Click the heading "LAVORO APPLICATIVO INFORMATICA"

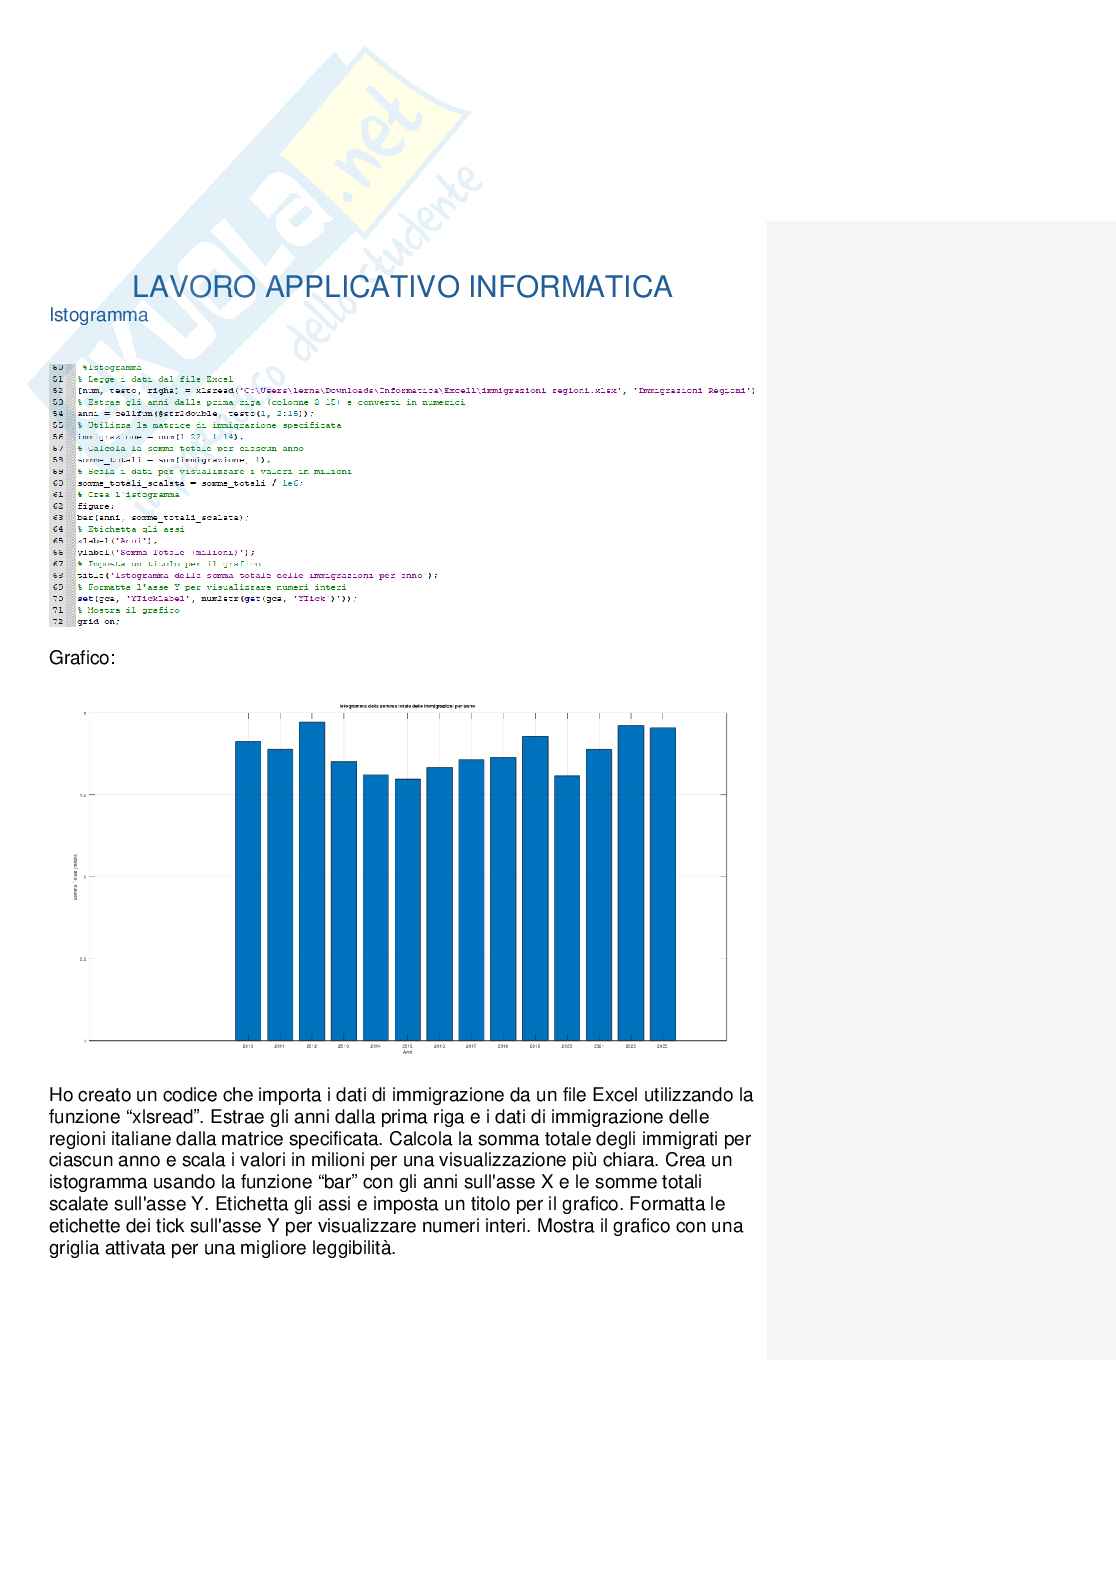(x=402, y=287)
